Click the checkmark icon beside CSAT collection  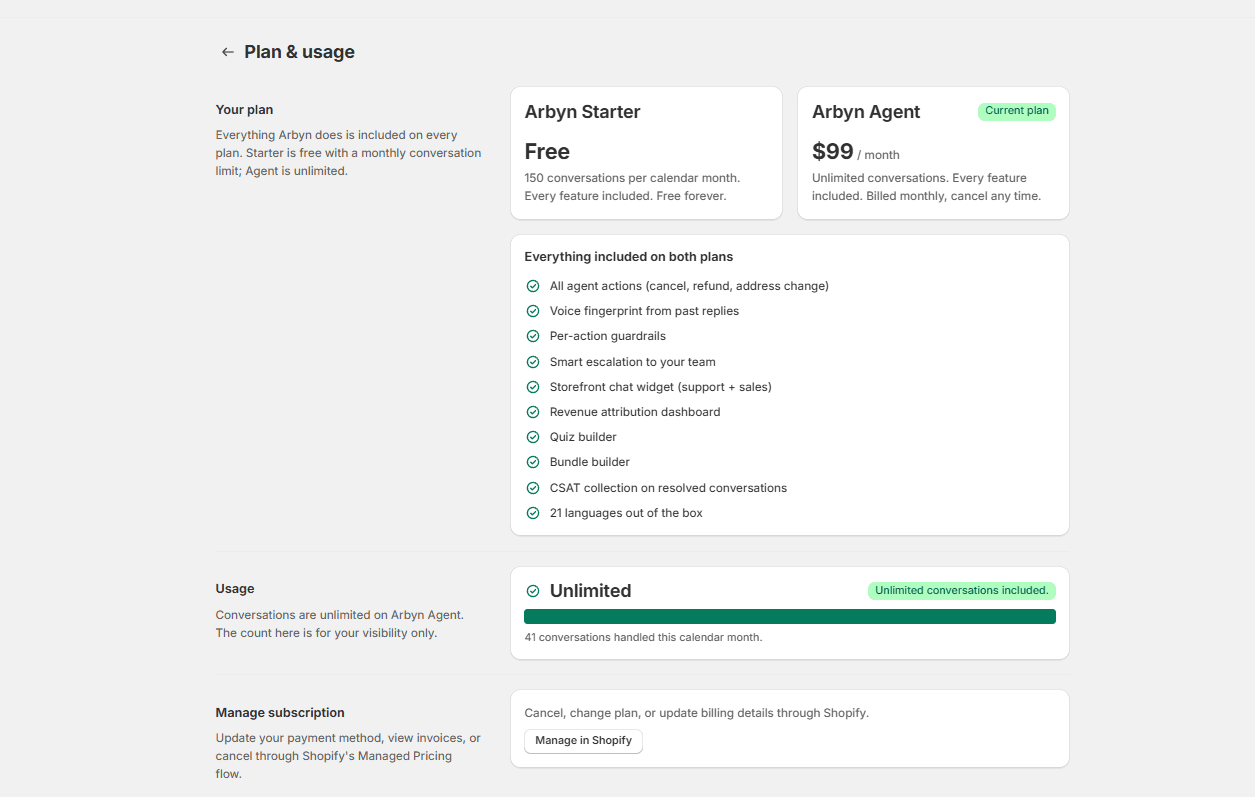[x=533, y=488]
